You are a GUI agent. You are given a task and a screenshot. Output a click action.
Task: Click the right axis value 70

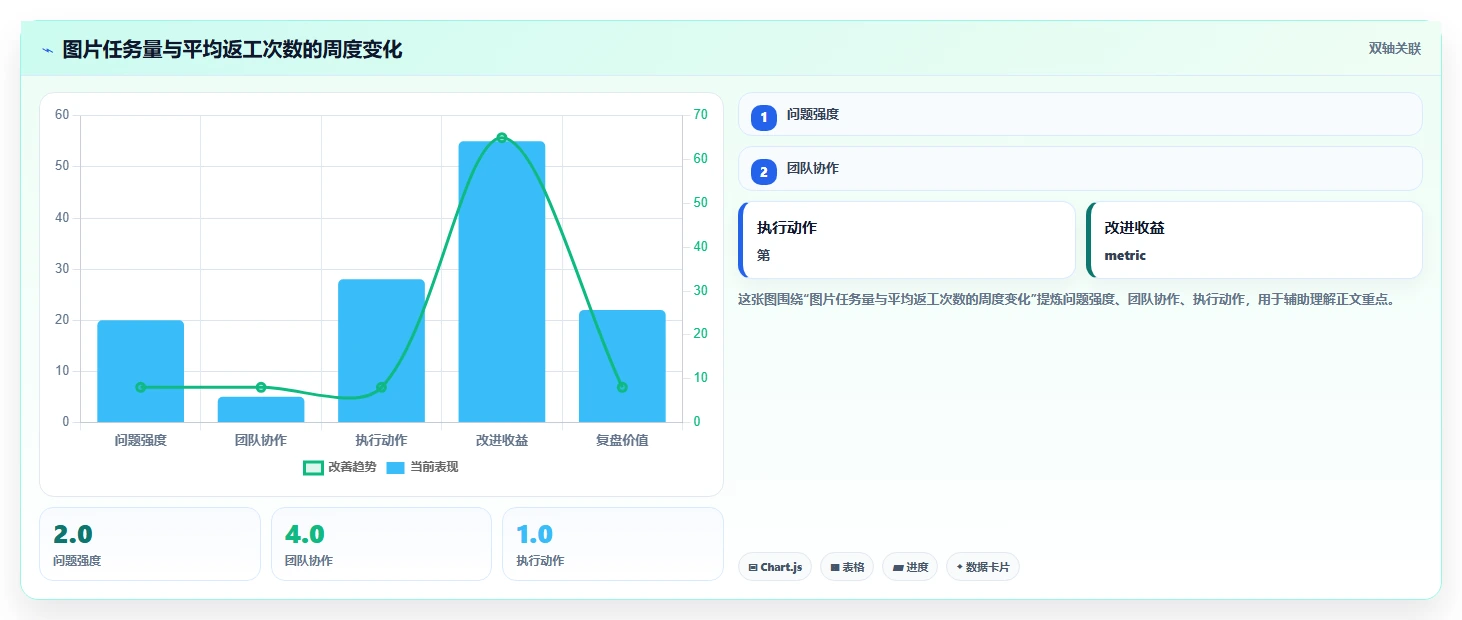pyautogui.click(x=700, y=115)
